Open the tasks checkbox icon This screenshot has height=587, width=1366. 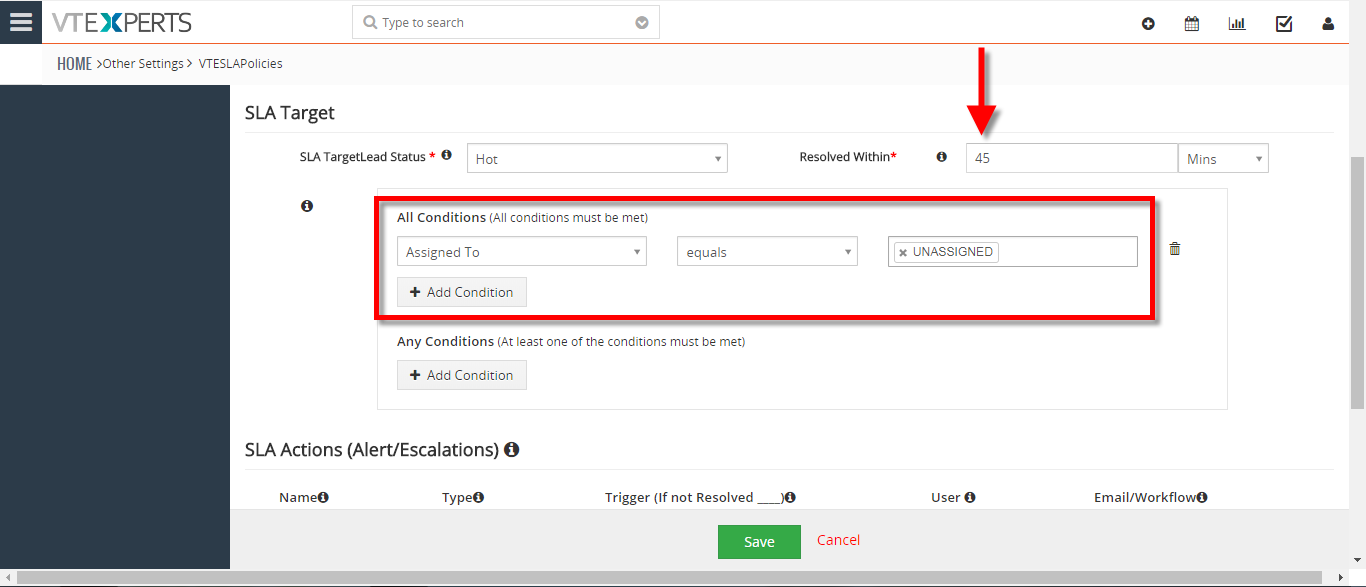(1284, 24)
